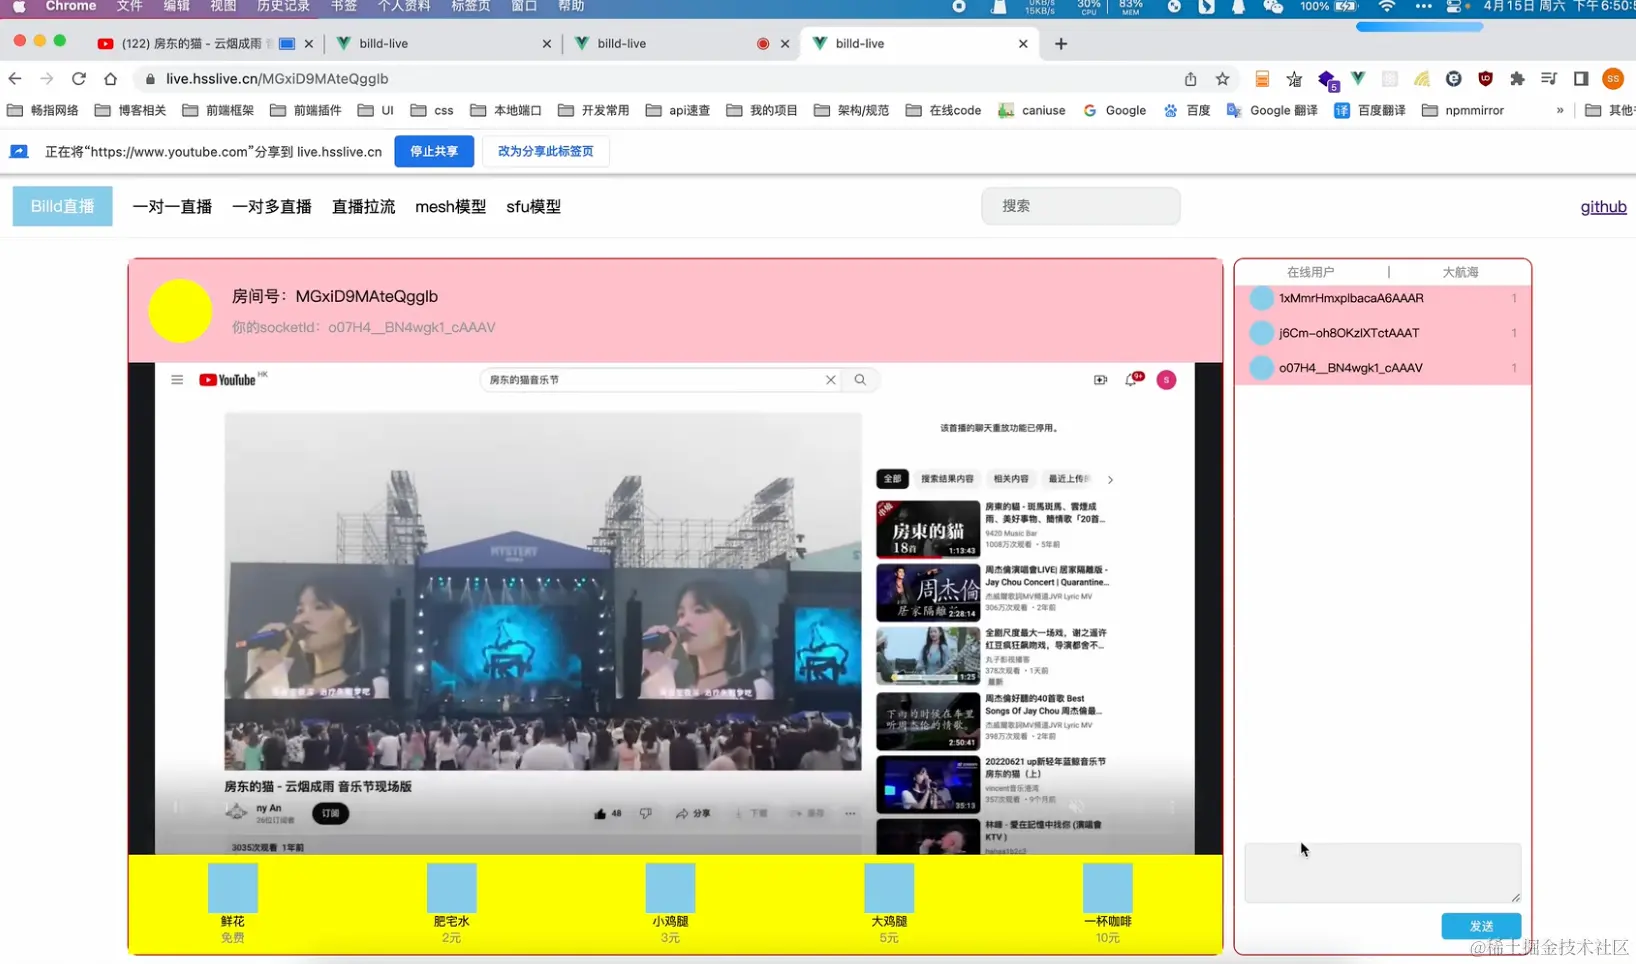Click the browser forward arrow
Viewport: 1636px width, 964px height.
coord(47,79)
